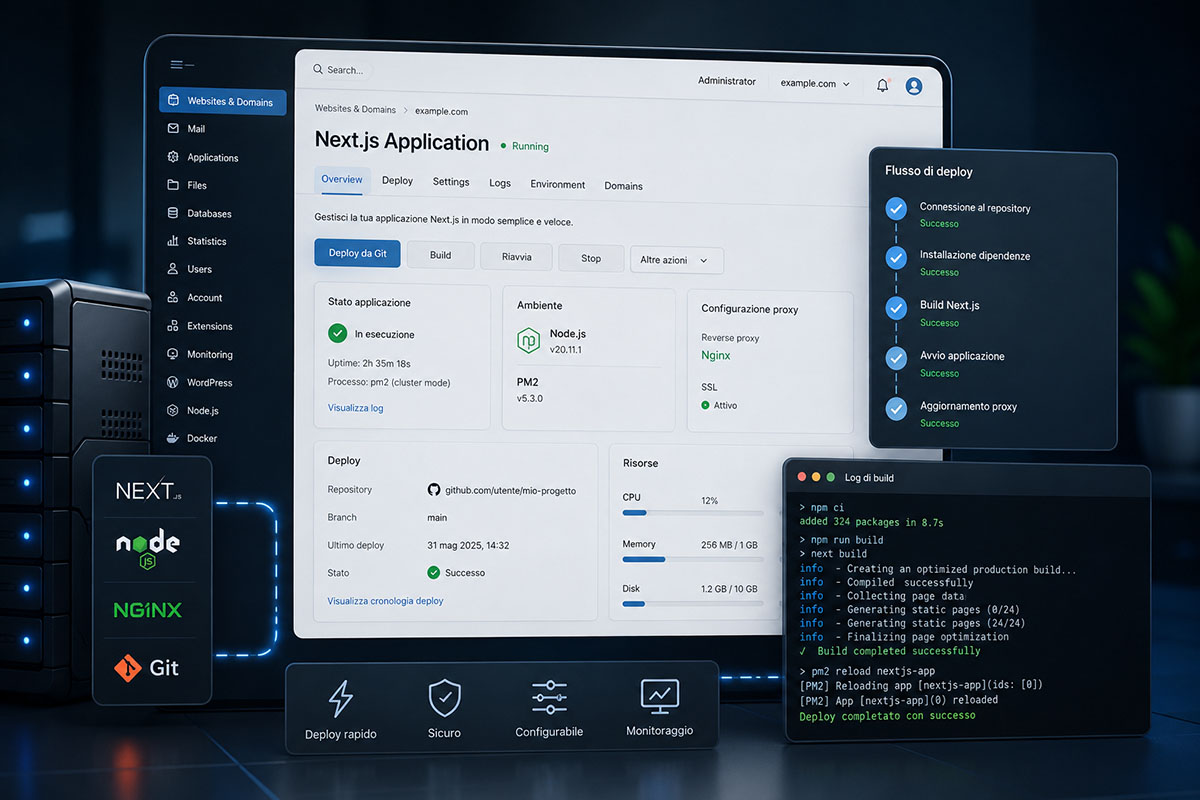Viewport: 1200px width, 800px height.
Task: Open the Logs tab
Action: pos(500,183)
